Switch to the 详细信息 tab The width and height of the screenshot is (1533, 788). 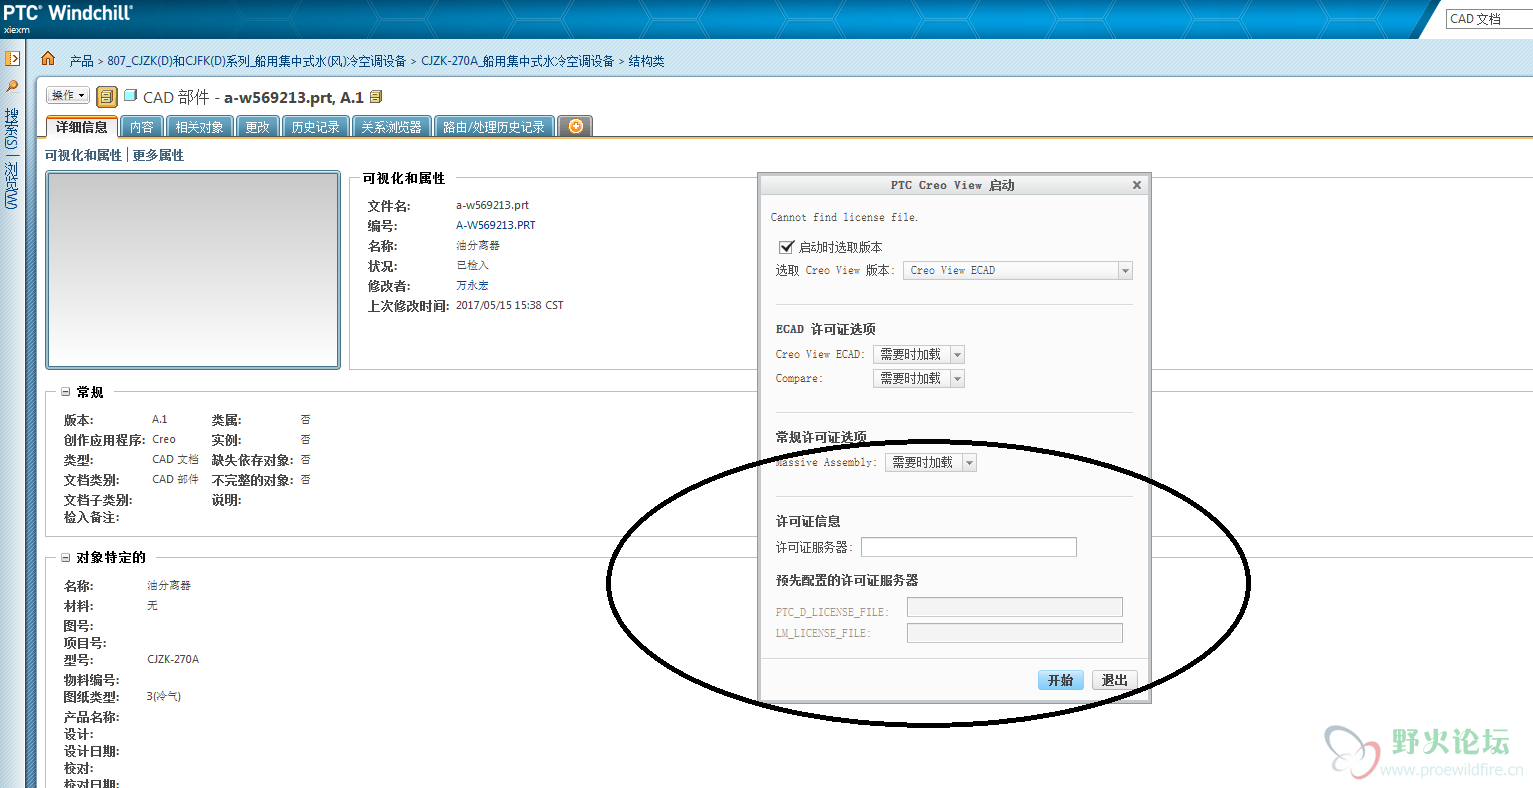click(82, 127)
